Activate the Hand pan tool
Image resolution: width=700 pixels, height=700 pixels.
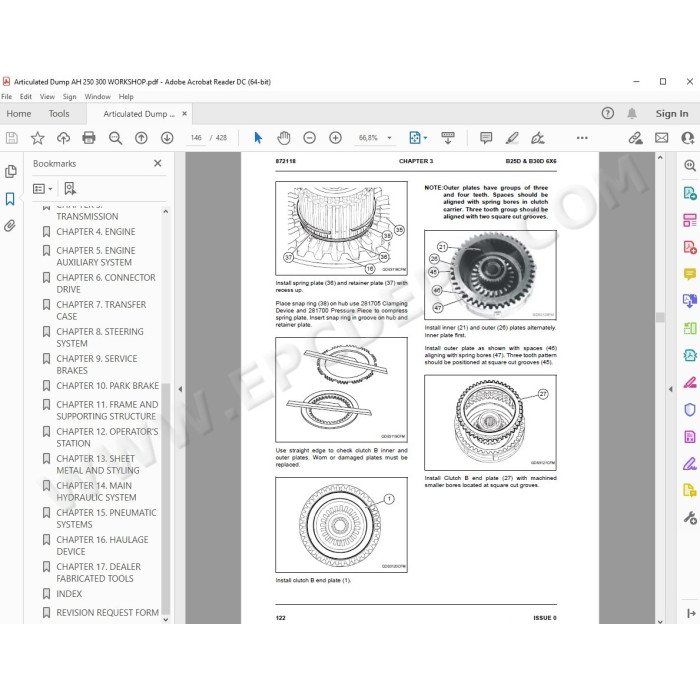pyautogui.click(x=283, y=138)
